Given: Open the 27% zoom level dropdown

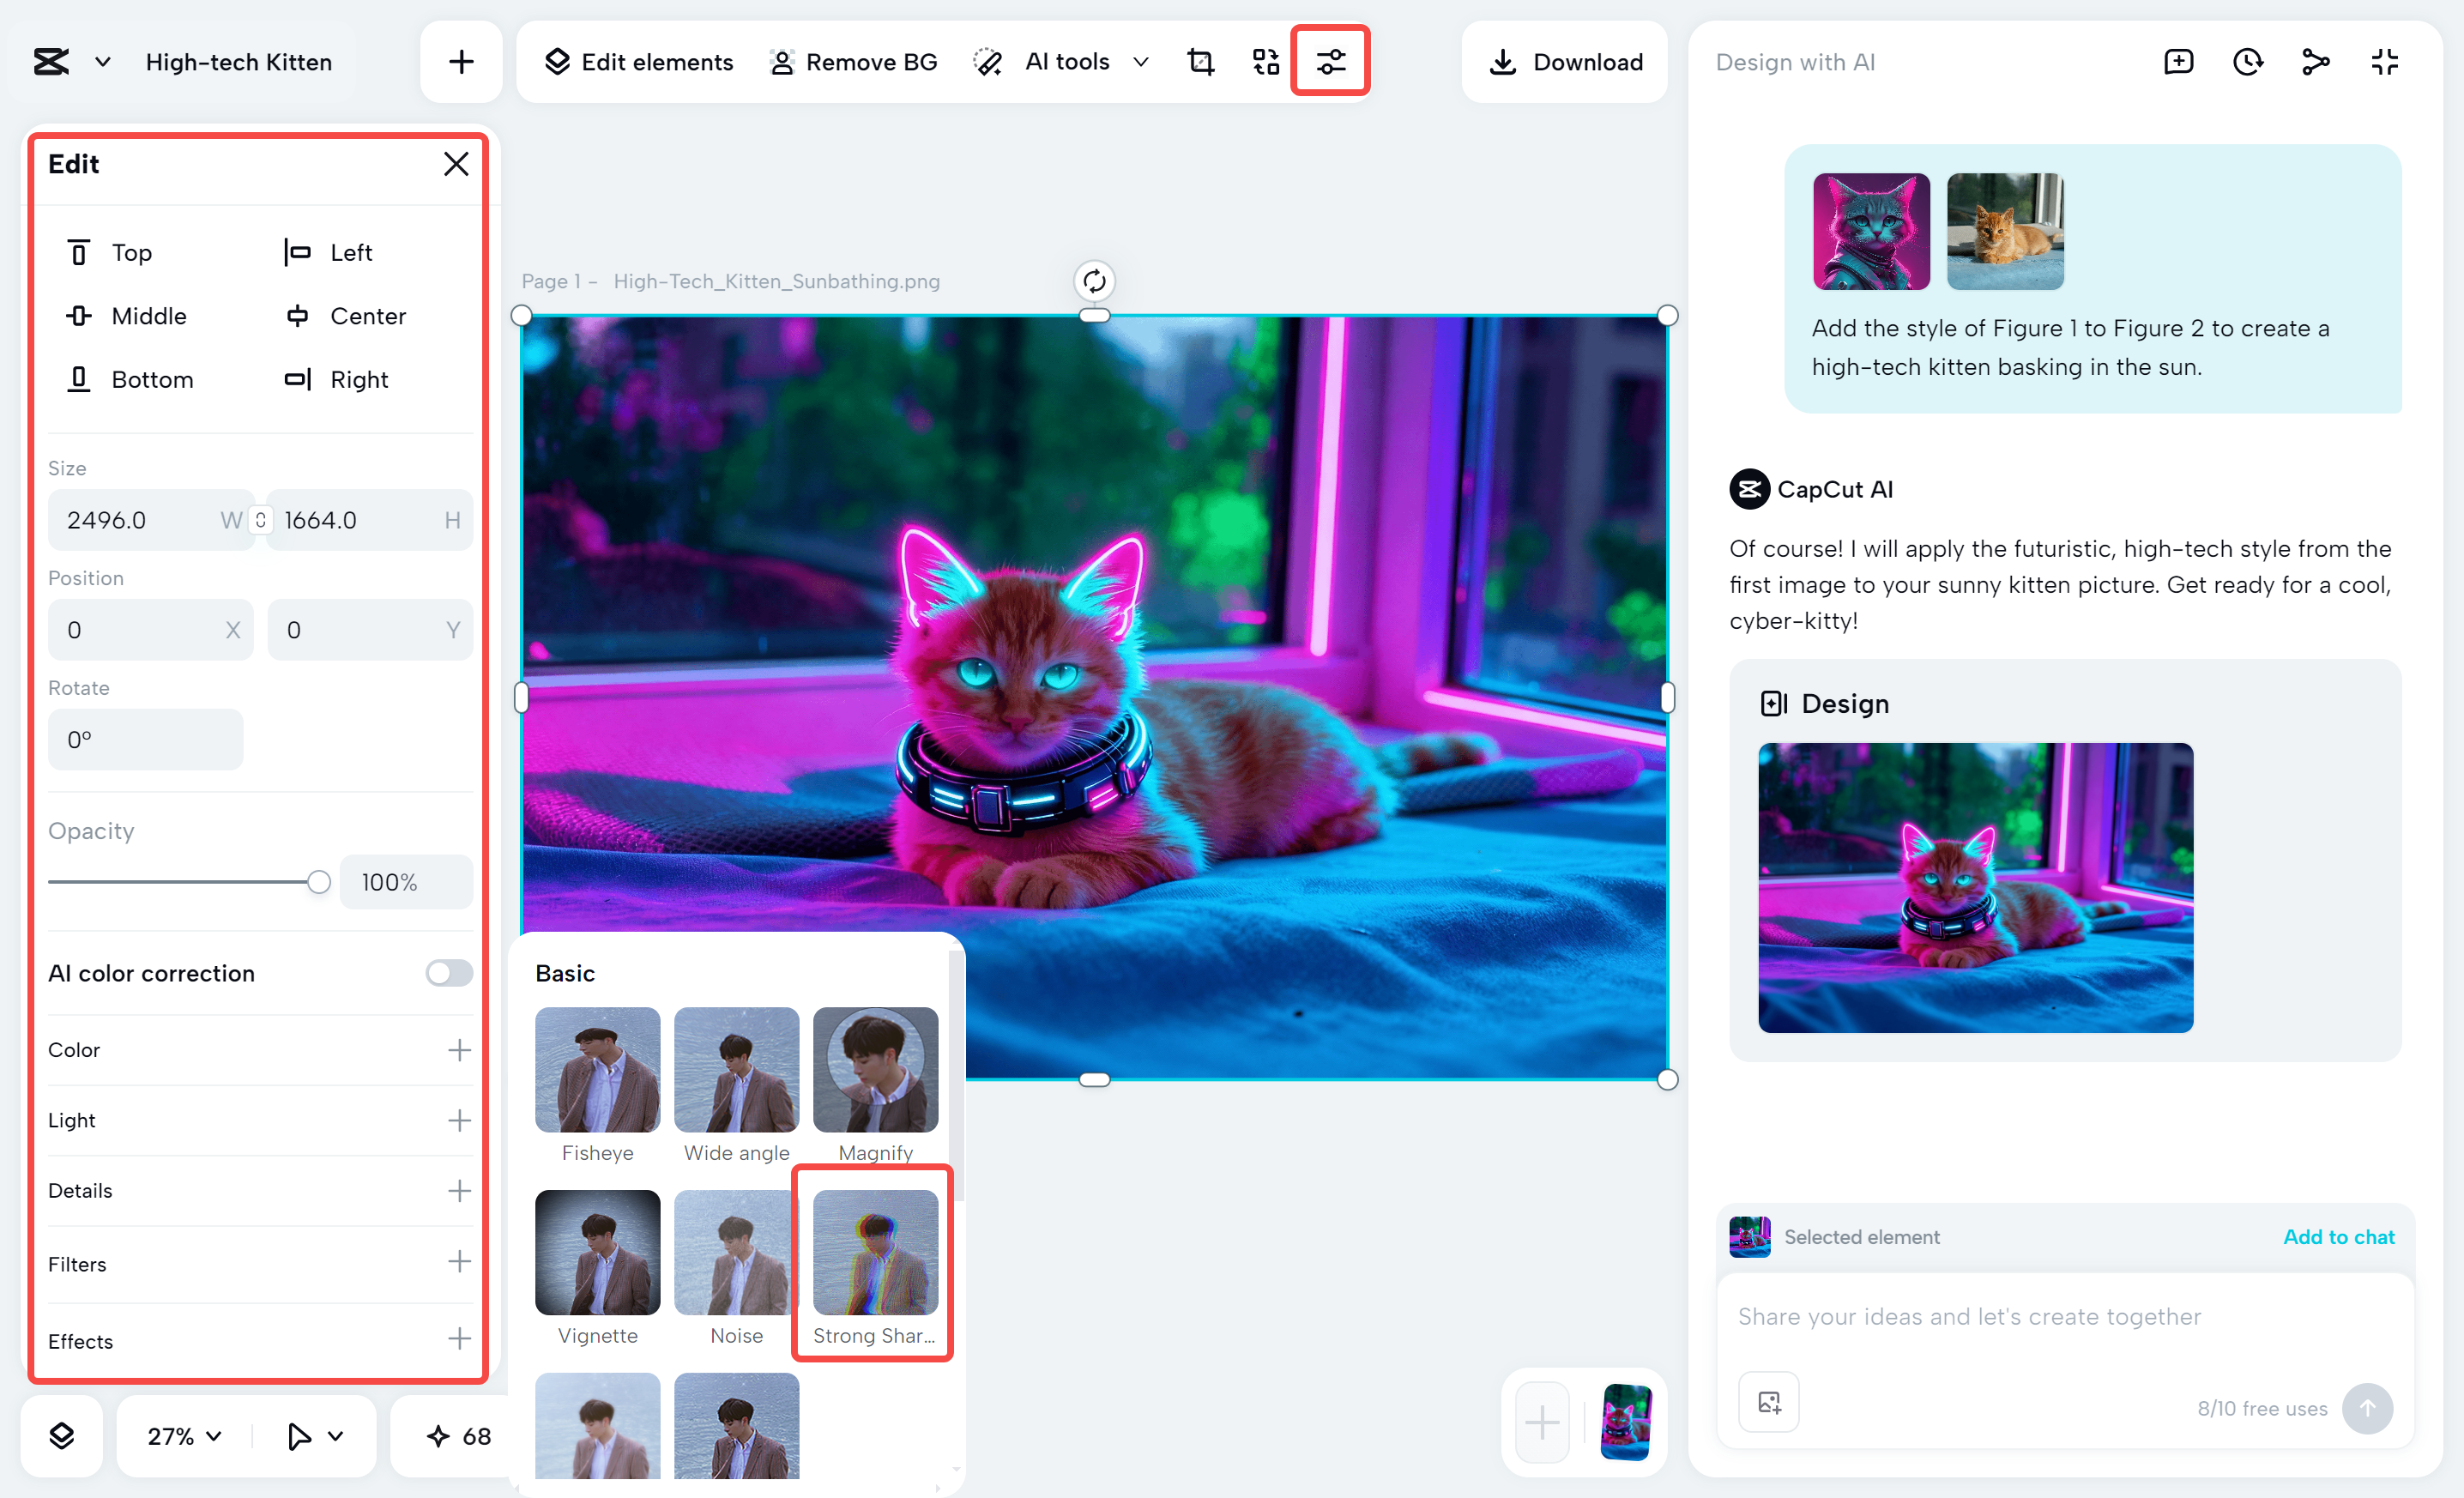Looking at the screenshot, I should coord(182,1436).
